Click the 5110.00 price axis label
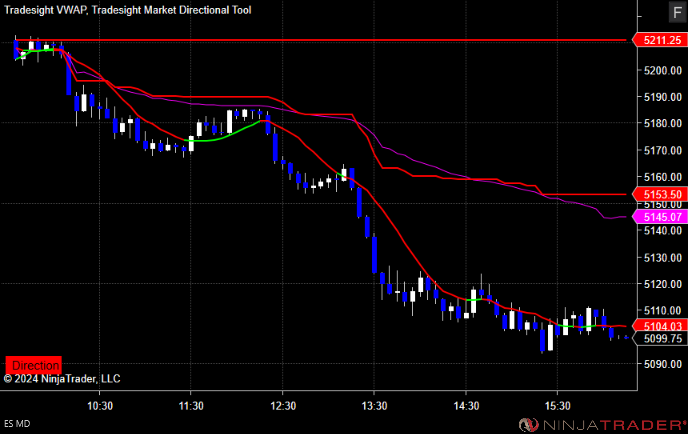 [663, 311]
